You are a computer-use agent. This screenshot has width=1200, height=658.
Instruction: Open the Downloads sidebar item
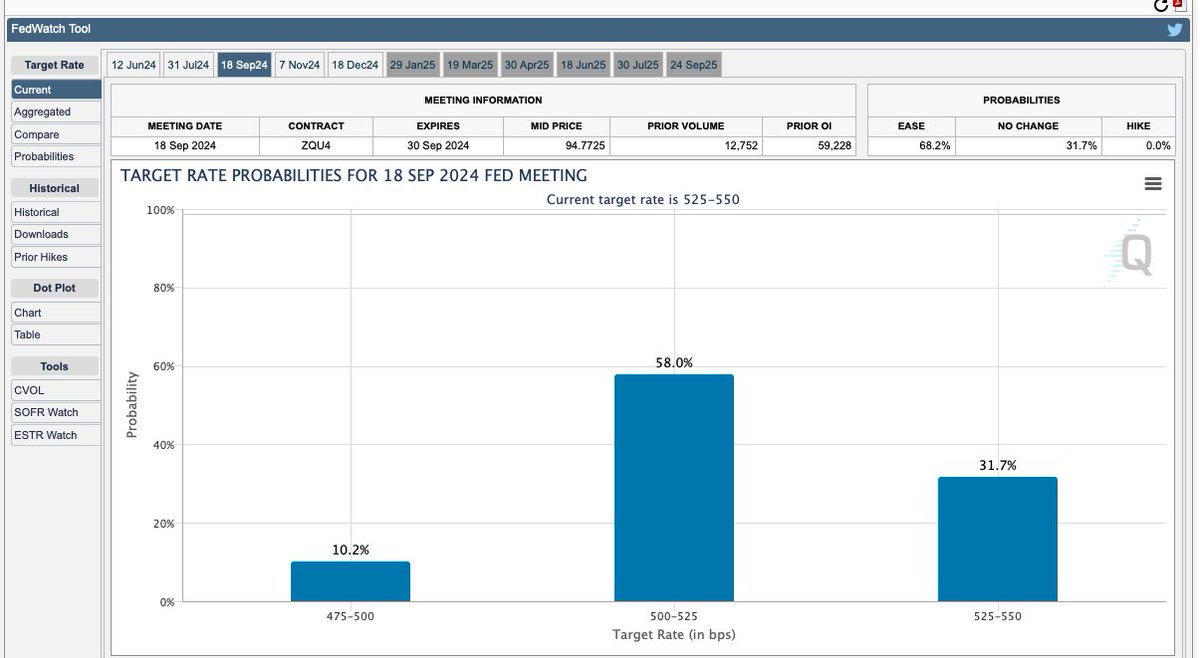(x=56, y=234)
